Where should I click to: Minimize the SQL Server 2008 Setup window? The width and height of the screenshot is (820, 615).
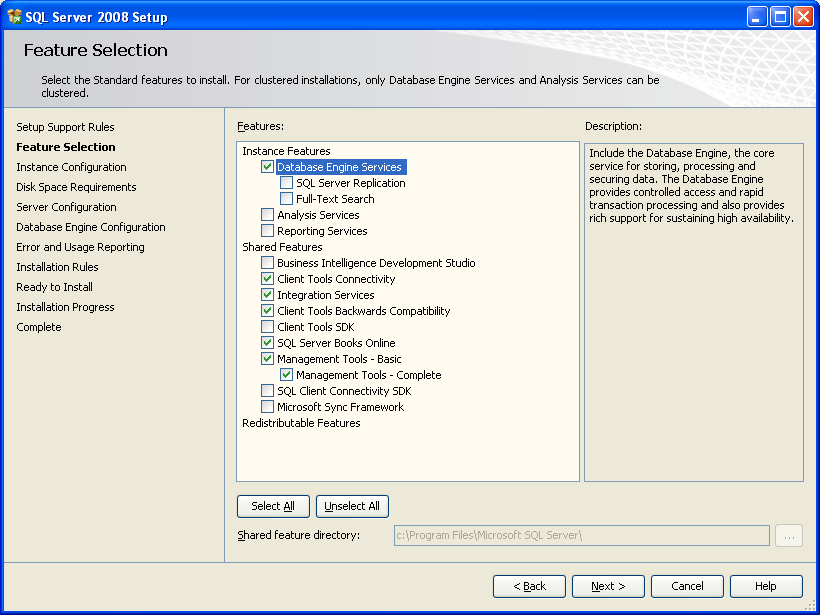tap(756, 17)
